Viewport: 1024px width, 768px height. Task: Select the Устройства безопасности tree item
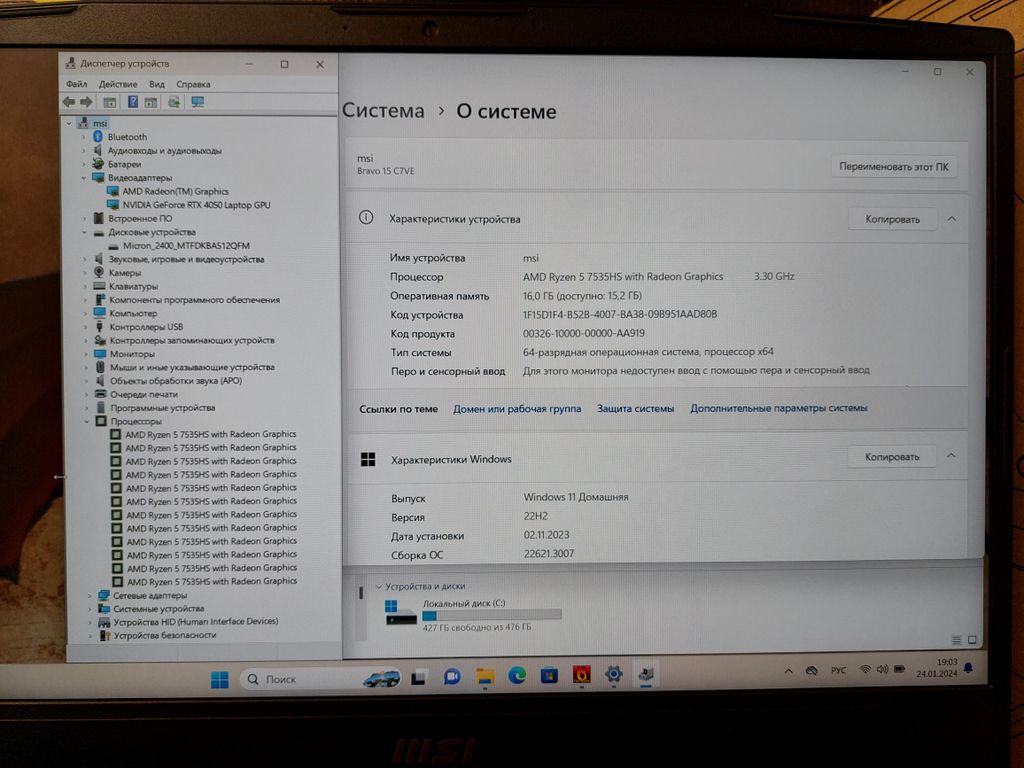pyautogui.click(x=165, y=635)
